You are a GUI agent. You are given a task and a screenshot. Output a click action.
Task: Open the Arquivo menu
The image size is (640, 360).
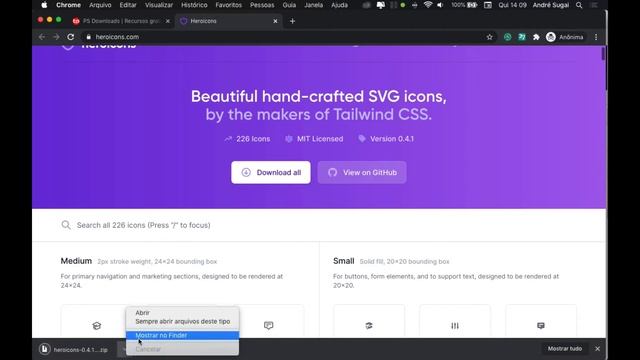100,5
